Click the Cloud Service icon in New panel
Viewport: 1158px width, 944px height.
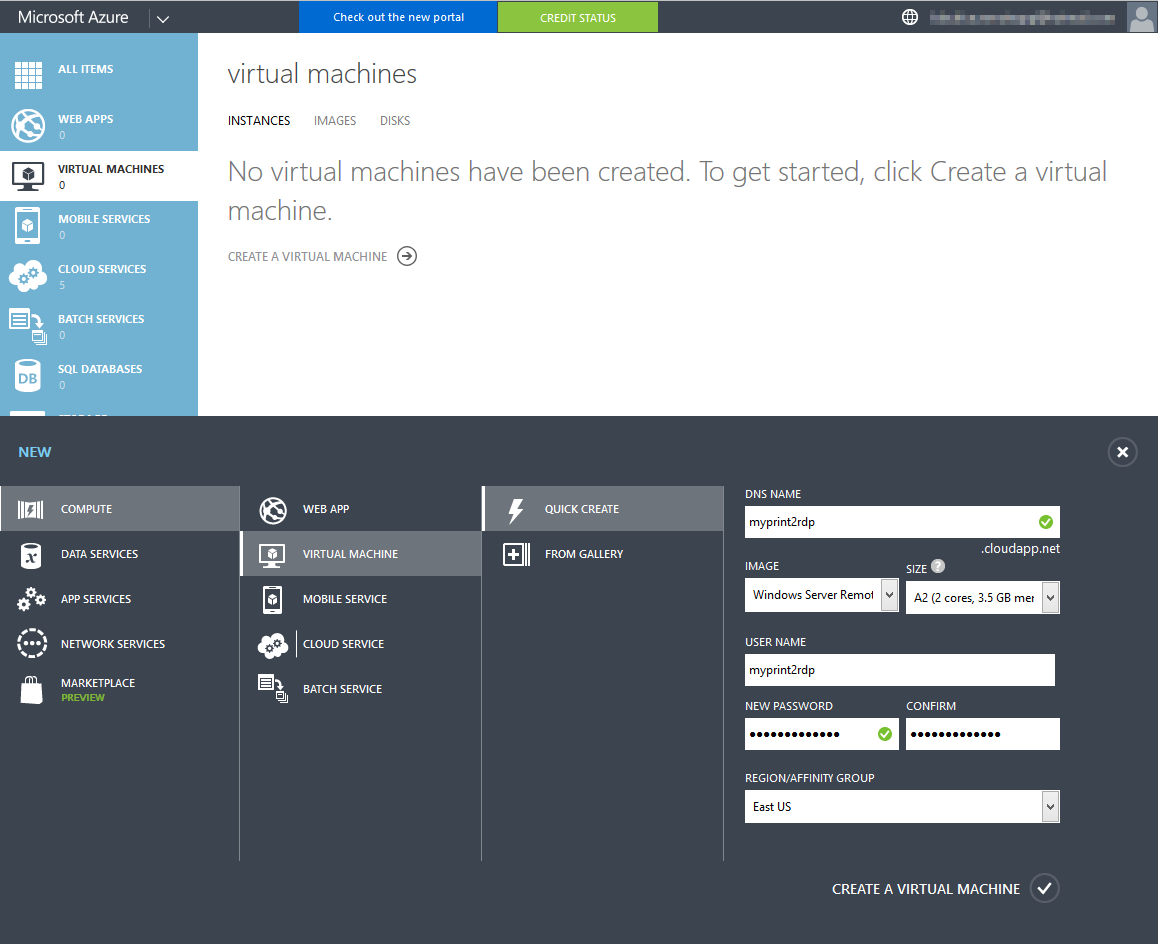273,645
